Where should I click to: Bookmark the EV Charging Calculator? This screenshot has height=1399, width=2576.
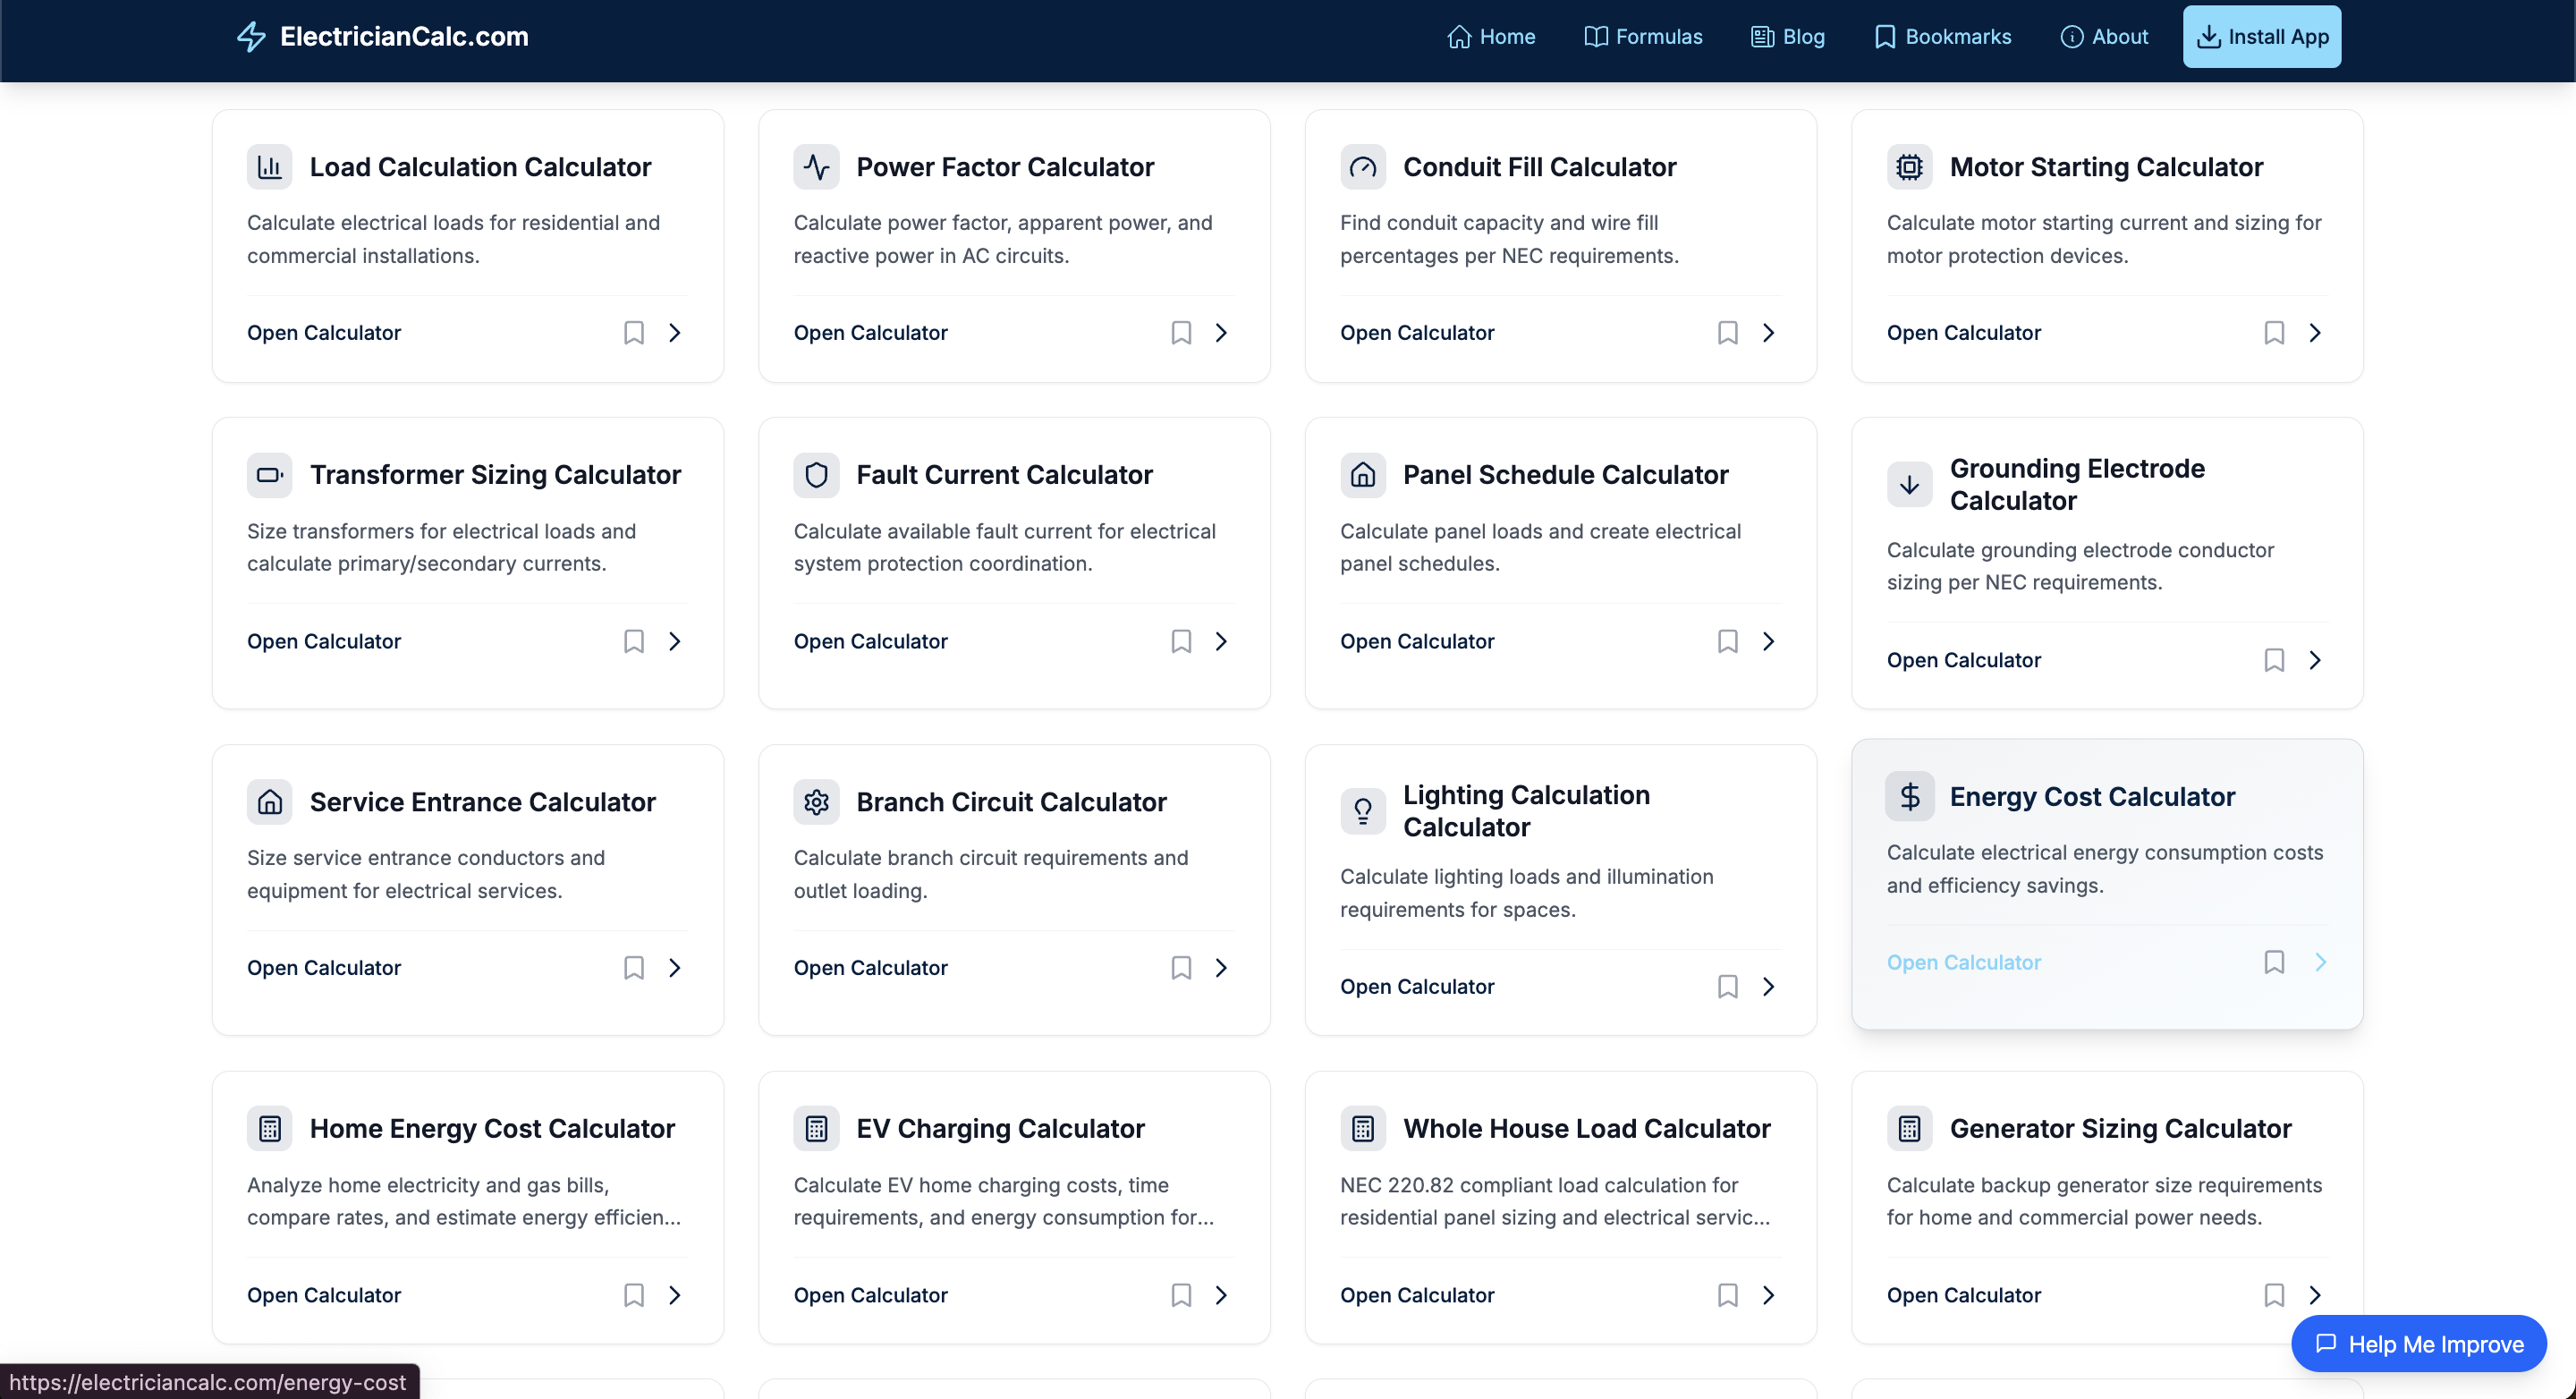(x=1181, y=1295)
